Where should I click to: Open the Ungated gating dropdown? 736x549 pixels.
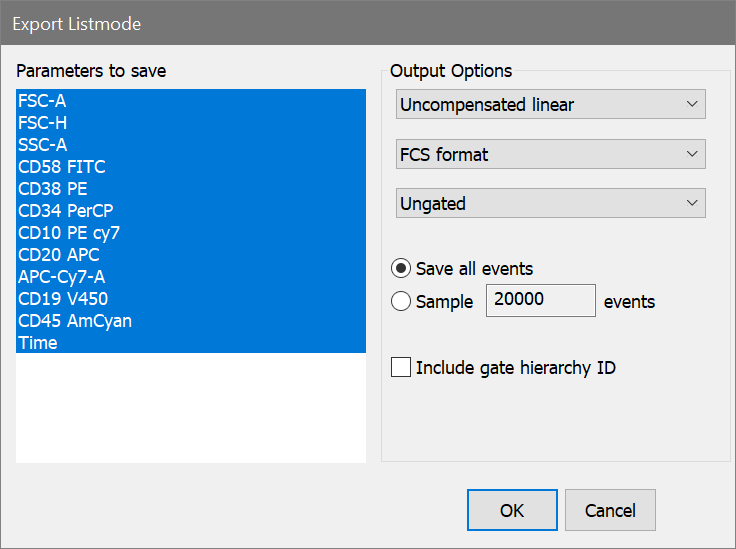click(x=551, y=203)
